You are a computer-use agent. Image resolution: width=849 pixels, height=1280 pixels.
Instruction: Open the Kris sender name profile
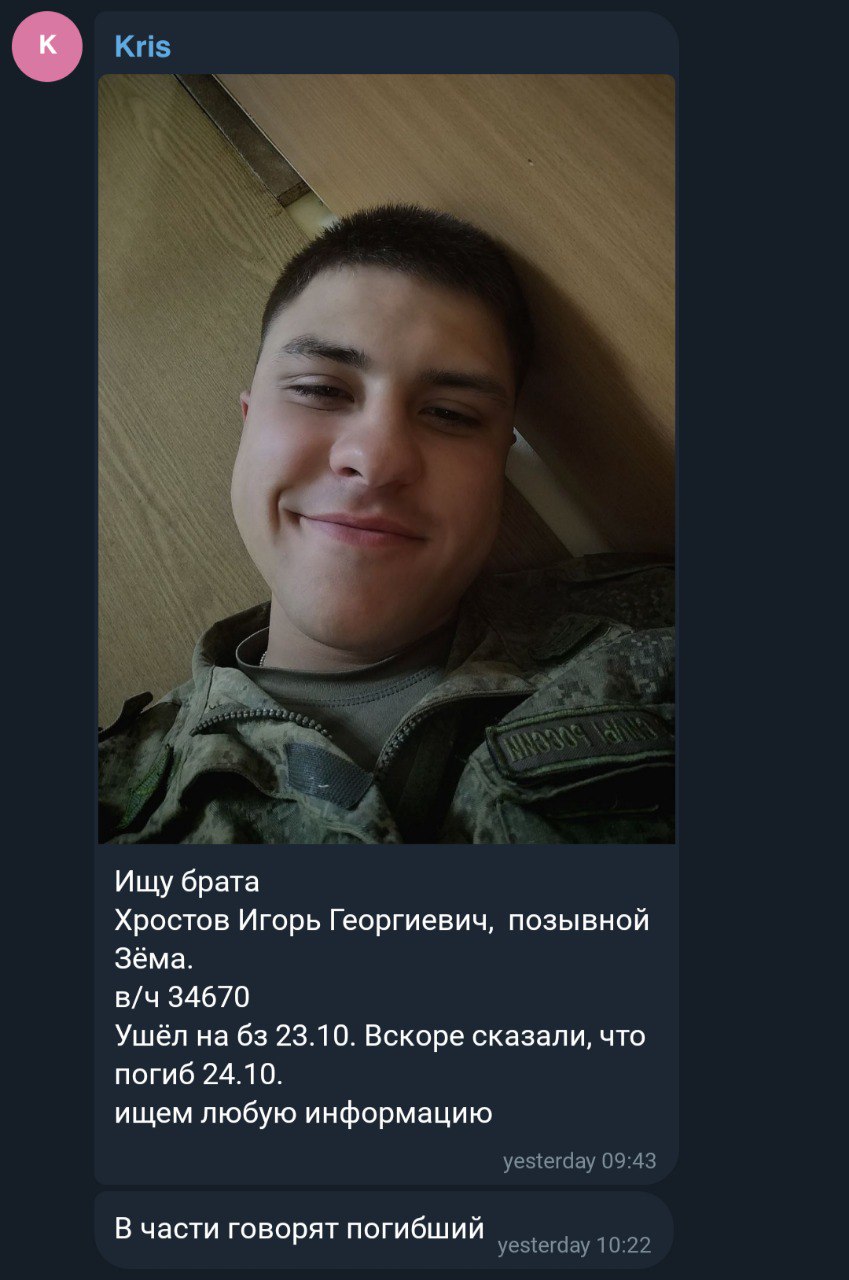(143, 47)
